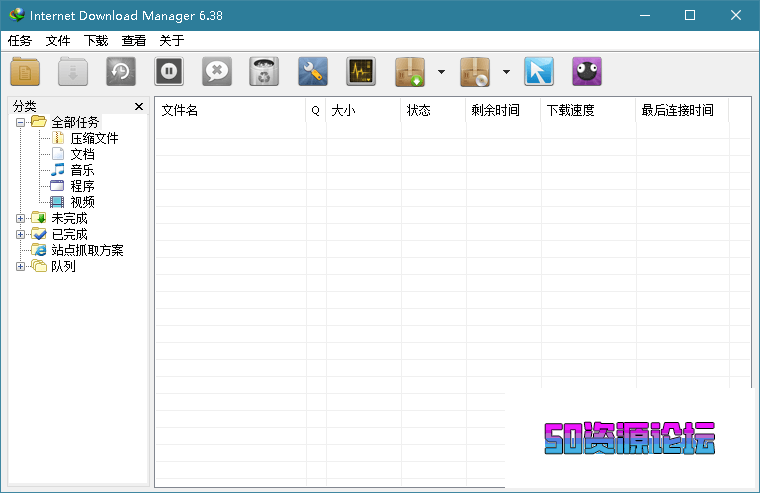Close the 分类 categories panel
Screen dimensions: 760x493
[x=139, y=106]
